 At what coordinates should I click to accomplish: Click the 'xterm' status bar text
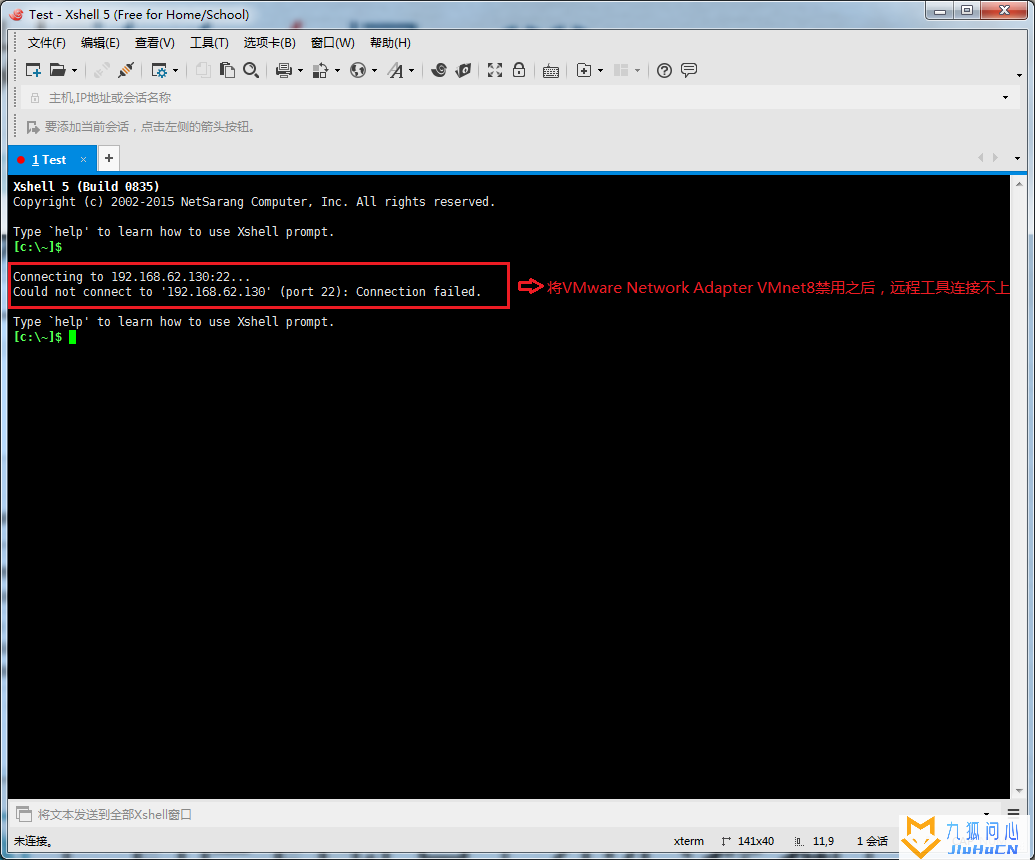pos(688,841)
